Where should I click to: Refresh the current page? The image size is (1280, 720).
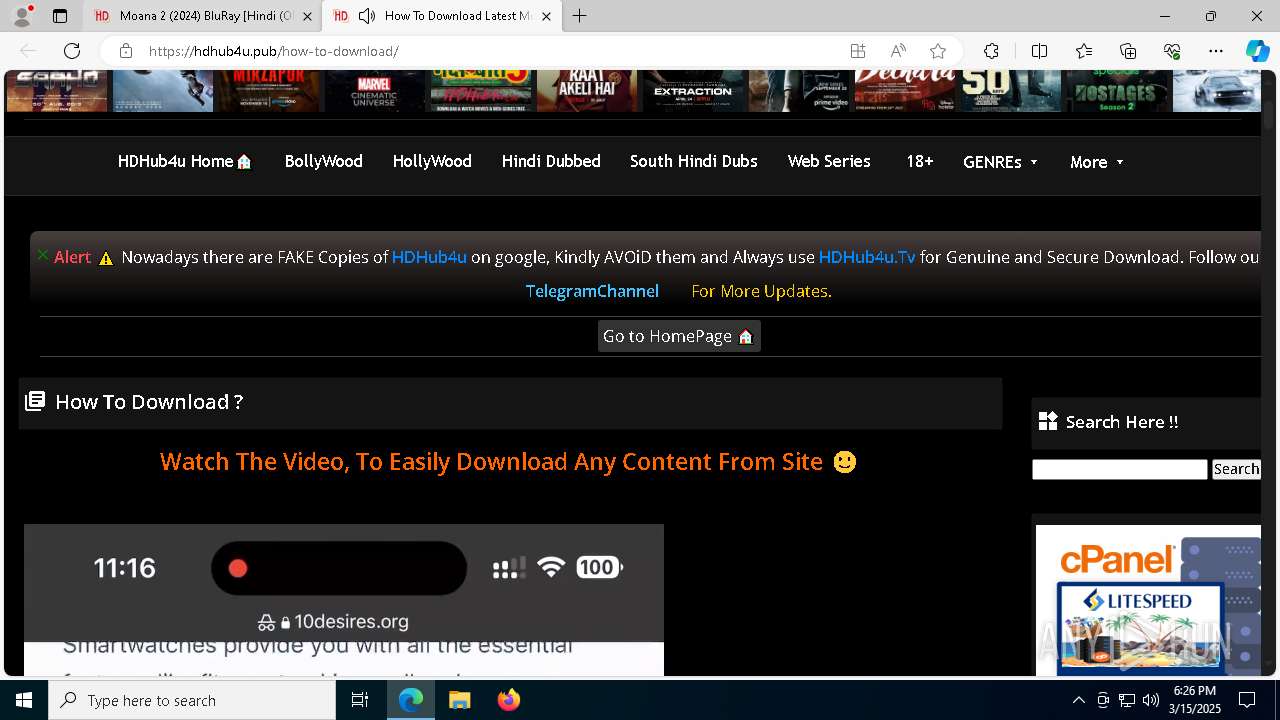72,51
